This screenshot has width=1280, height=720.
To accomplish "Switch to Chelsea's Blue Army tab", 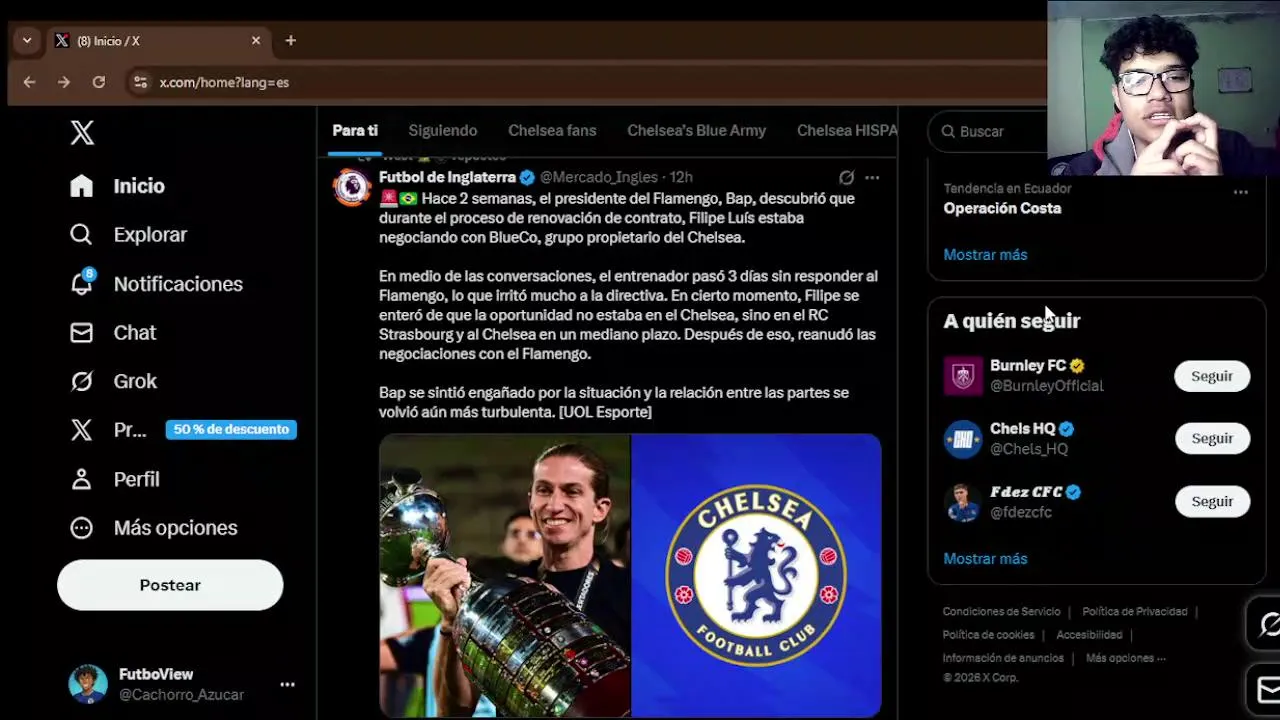I will click(x=696, y=131).
